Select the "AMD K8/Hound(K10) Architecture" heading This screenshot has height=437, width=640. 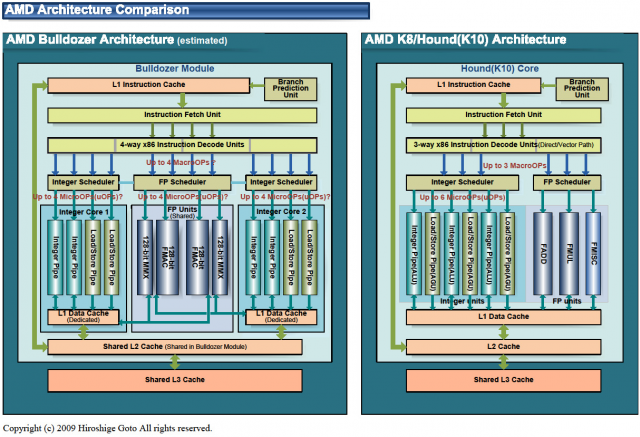click(x=465, y=40)
